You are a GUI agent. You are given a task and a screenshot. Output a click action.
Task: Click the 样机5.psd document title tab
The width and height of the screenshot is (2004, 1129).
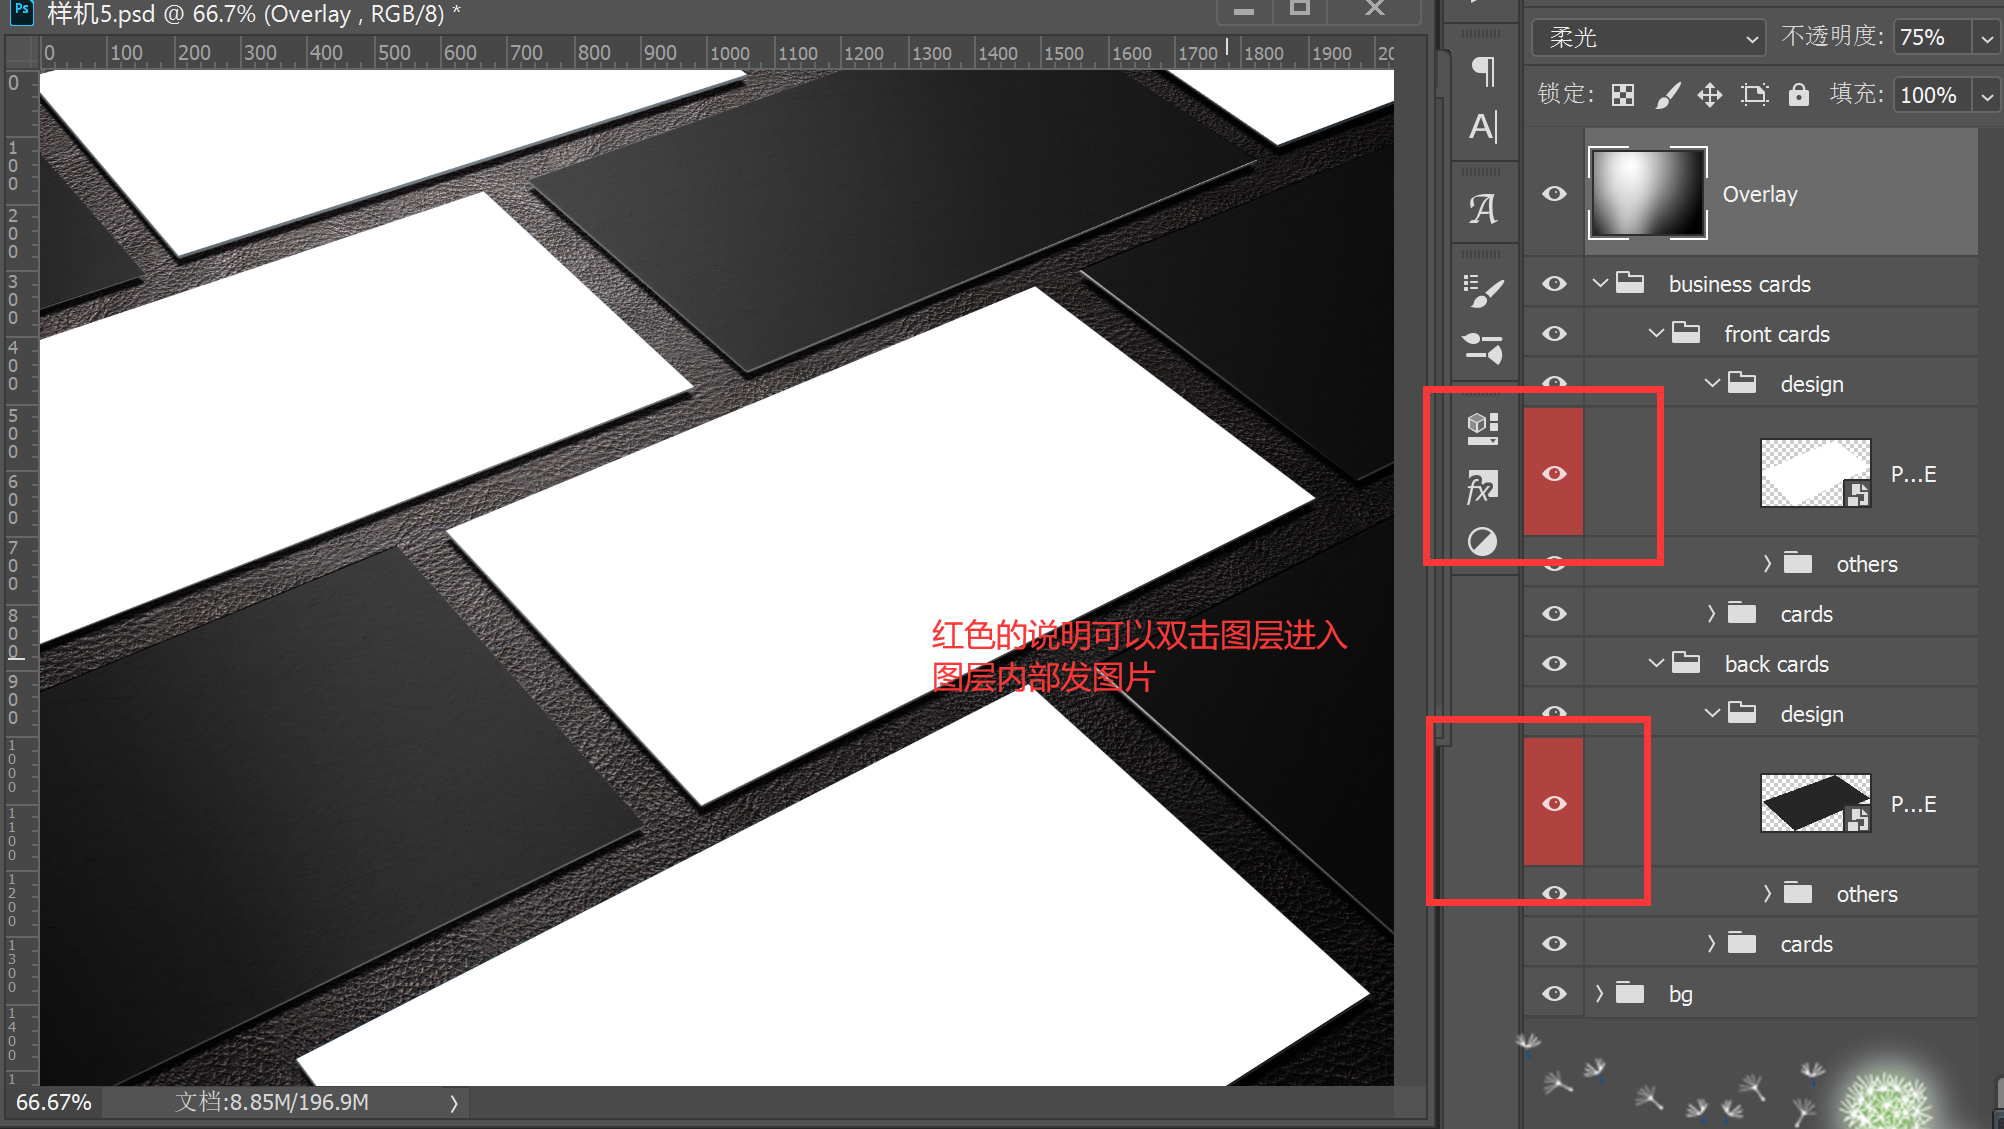click(x=254, y=14)
